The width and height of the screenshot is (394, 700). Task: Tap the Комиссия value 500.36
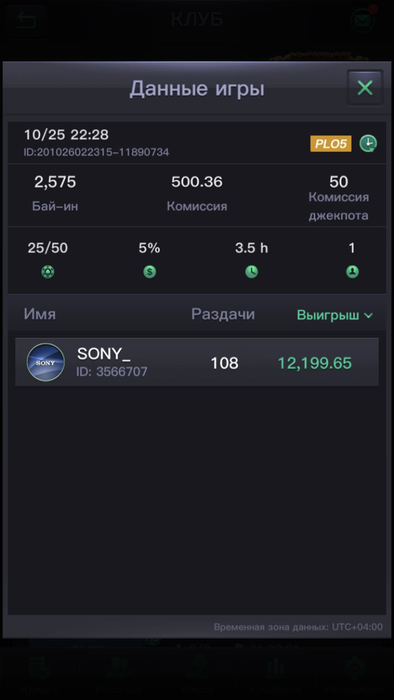(x=197, y=182)
